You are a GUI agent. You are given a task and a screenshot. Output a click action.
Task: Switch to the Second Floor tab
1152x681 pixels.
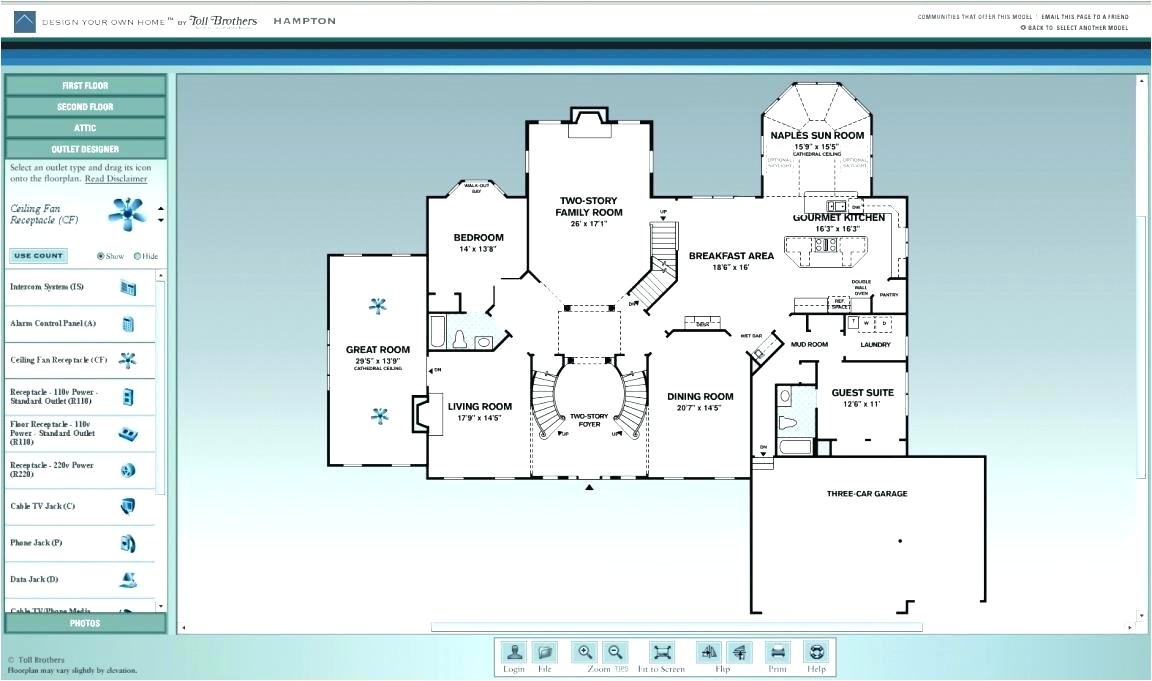86,106
